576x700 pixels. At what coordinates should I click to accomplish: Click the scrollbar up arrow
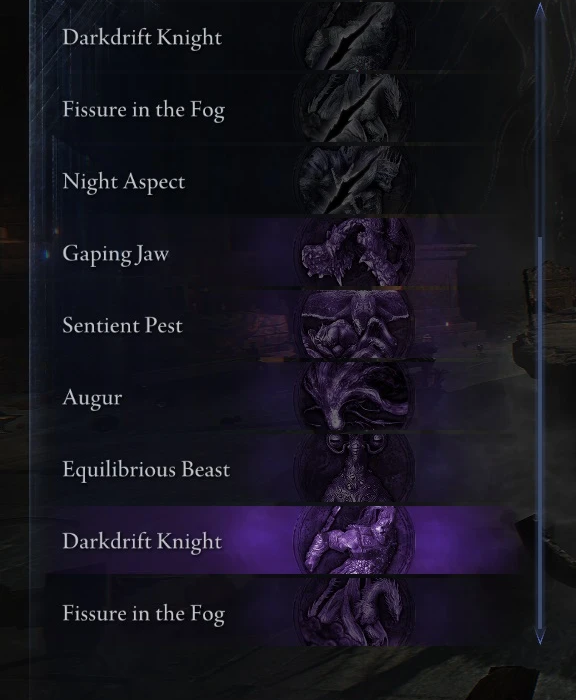(540, 9)
